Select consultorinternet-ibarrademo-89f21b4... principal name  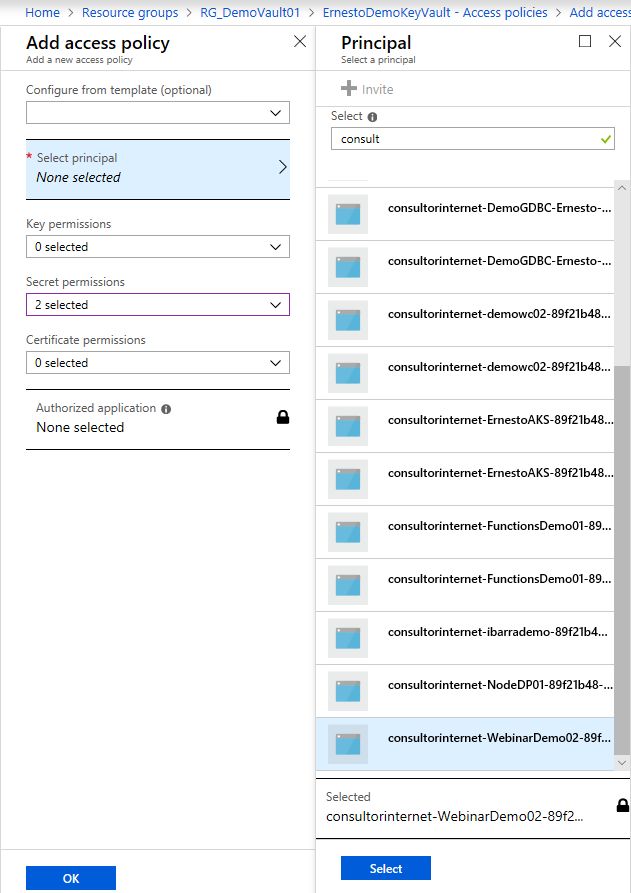[498, 632]
